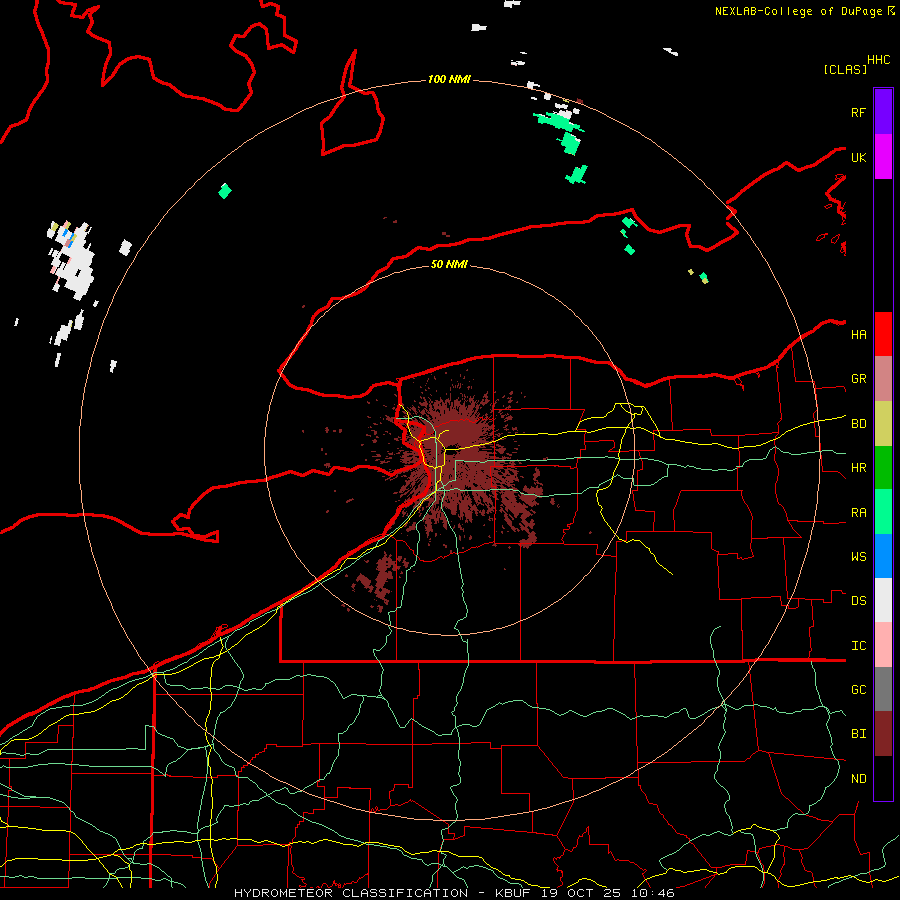This screenshot has width=900, height=900.
Task: Choose the DS white legend swatch
Action: (883, 600)
